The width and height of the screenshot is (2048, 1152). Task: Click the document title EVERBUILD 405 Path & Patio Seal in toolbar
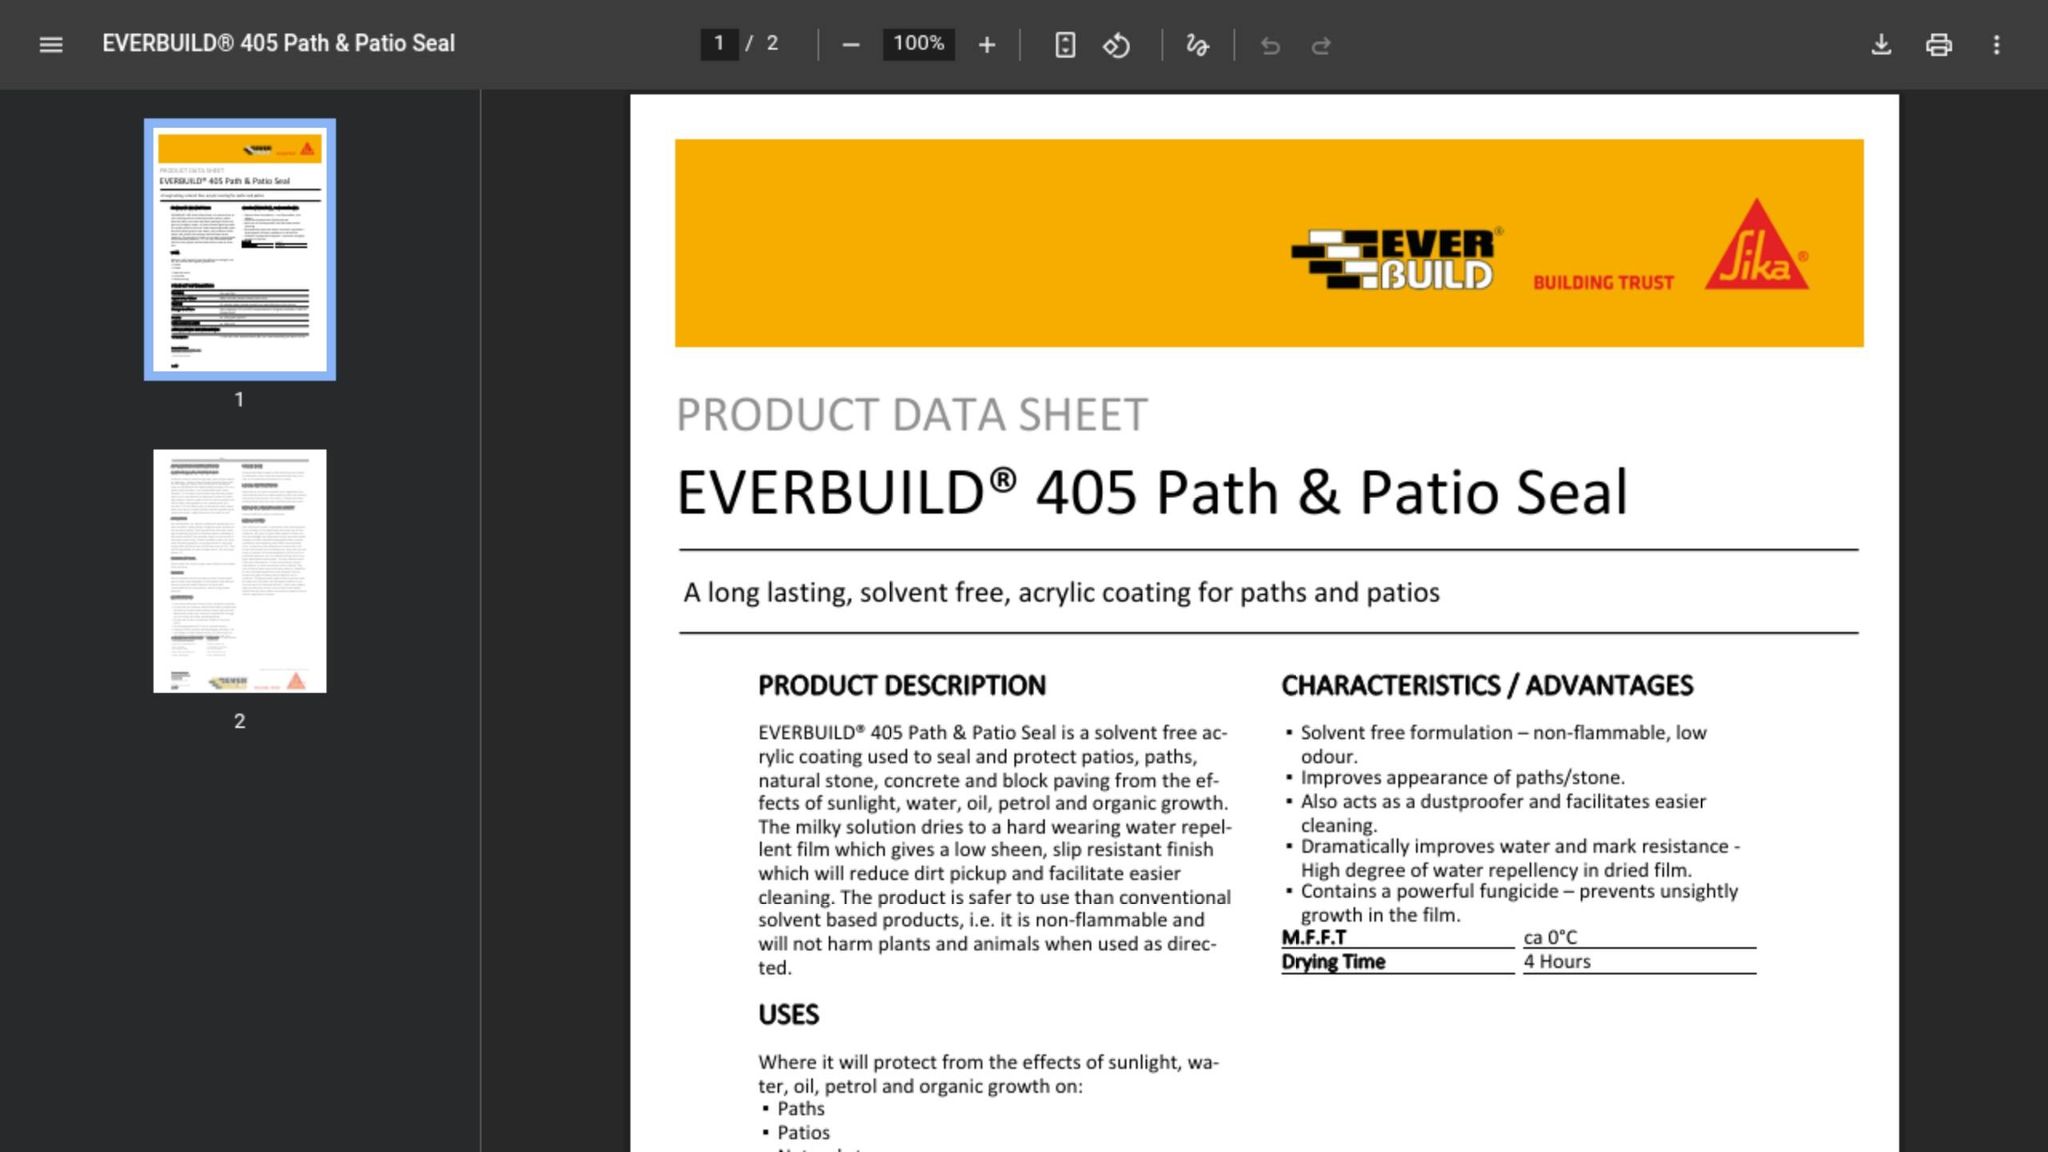pyautogui.click(x=278, y=43)
